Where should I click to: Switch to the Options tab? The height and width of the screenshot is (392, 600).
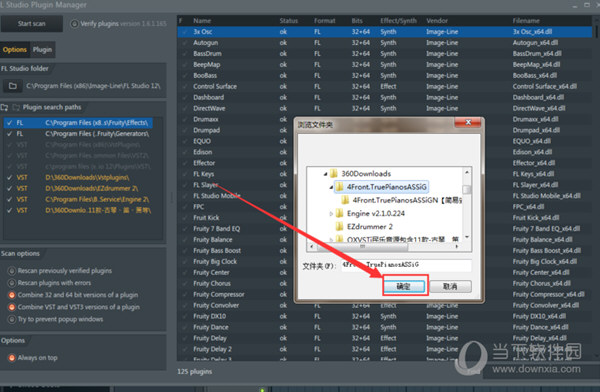[15, 50]
